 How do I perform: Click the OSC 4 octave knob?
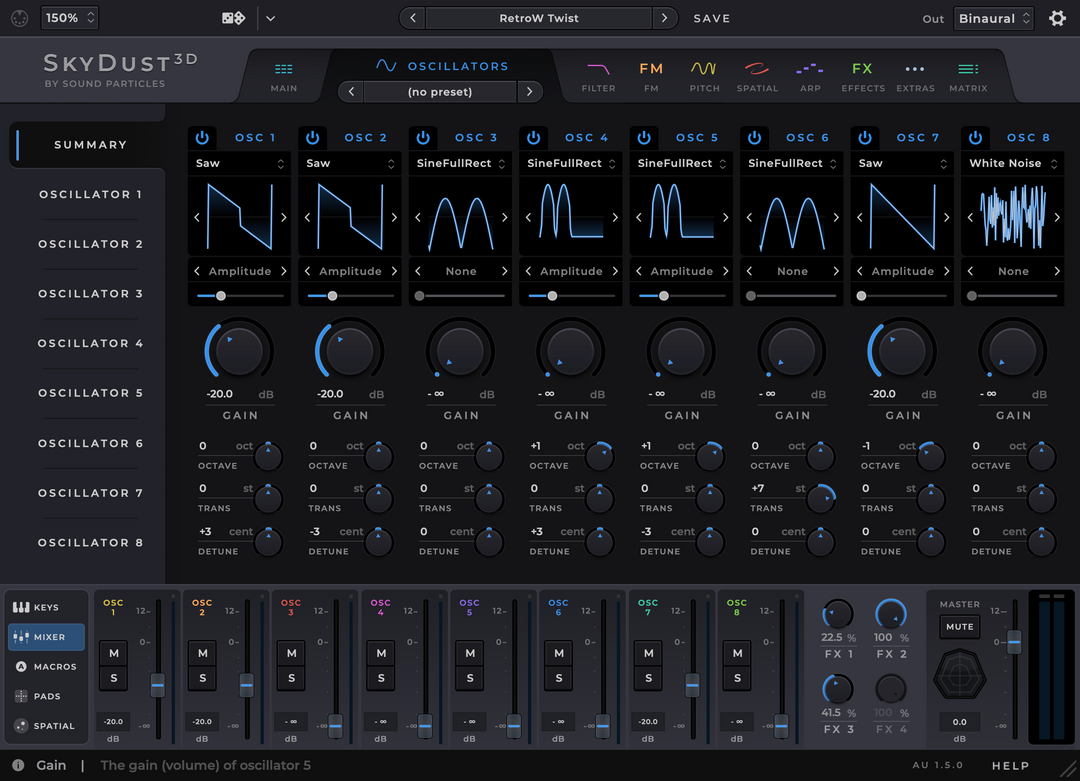599,456
